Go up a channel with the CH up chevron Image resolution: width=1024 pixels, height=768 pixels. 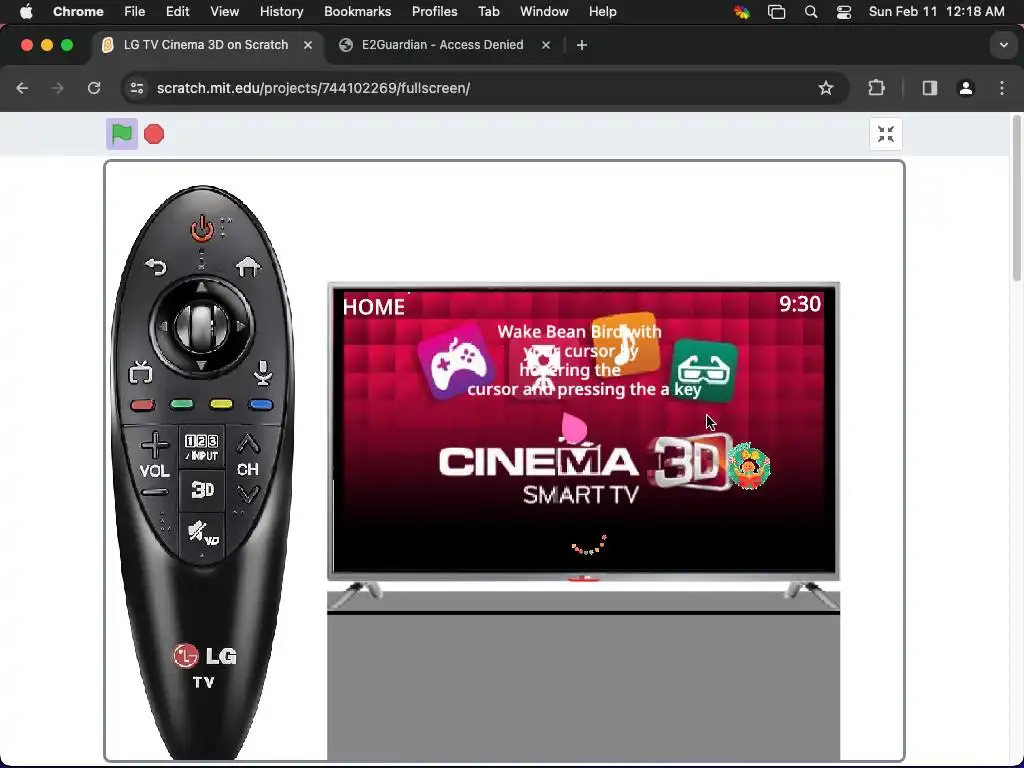point(248,444)
